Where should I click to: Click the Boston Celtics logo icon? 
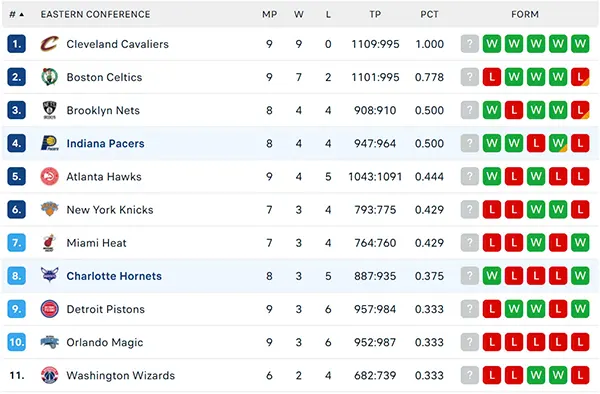[50, 77]
